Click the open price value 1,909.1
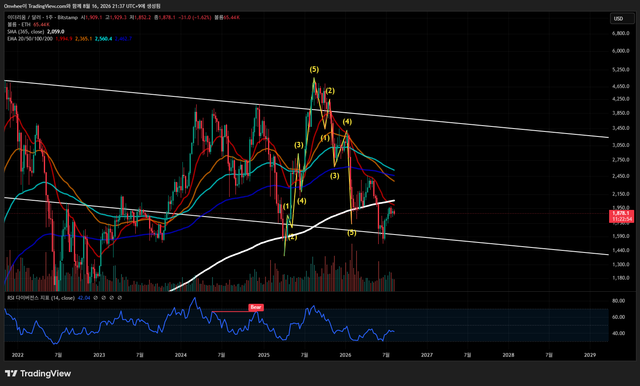 [93, 18]
